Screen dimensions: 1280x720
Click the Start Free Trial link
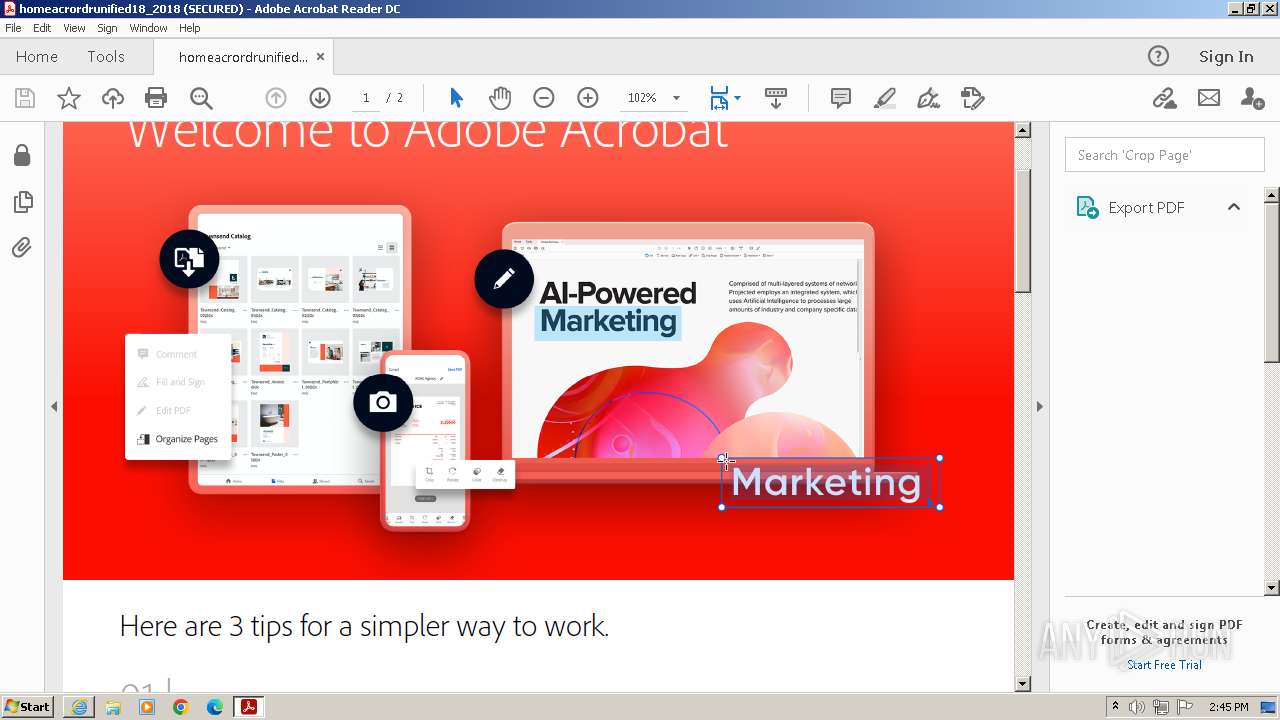pyautogui.click(x=1164, y=665)
